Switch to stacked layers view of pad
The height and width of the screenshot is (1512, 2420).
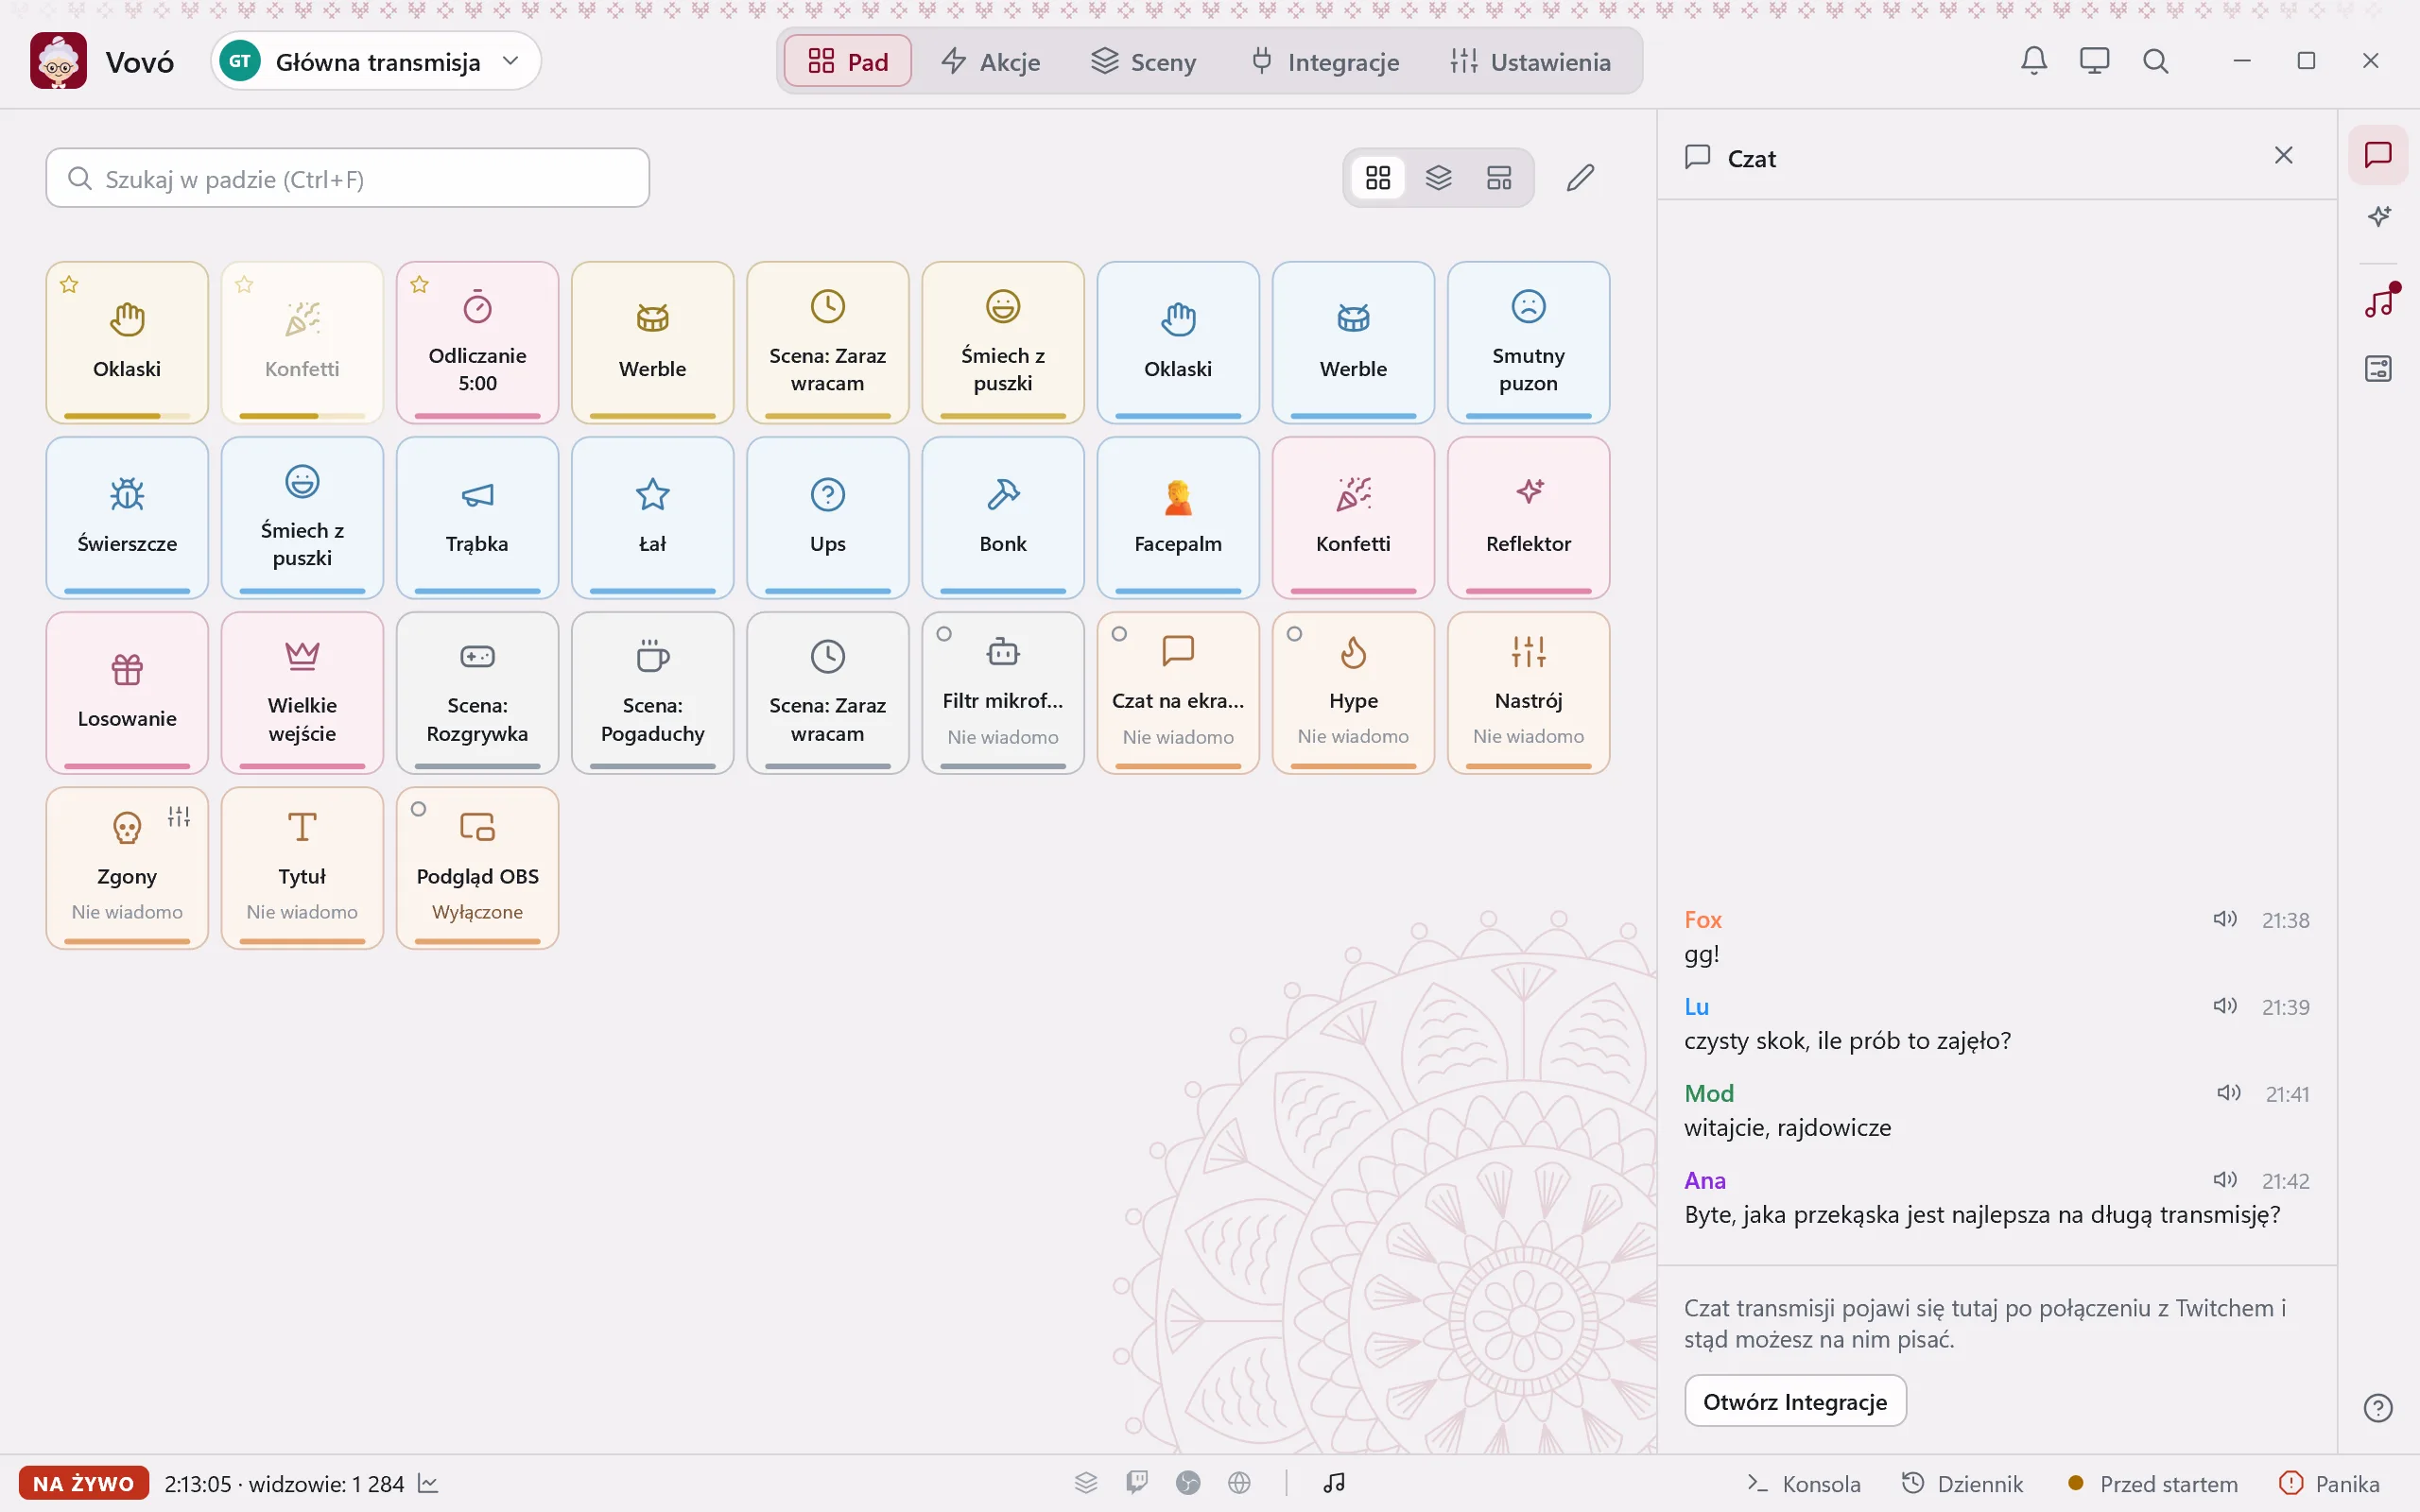(x=1438, y=178)
